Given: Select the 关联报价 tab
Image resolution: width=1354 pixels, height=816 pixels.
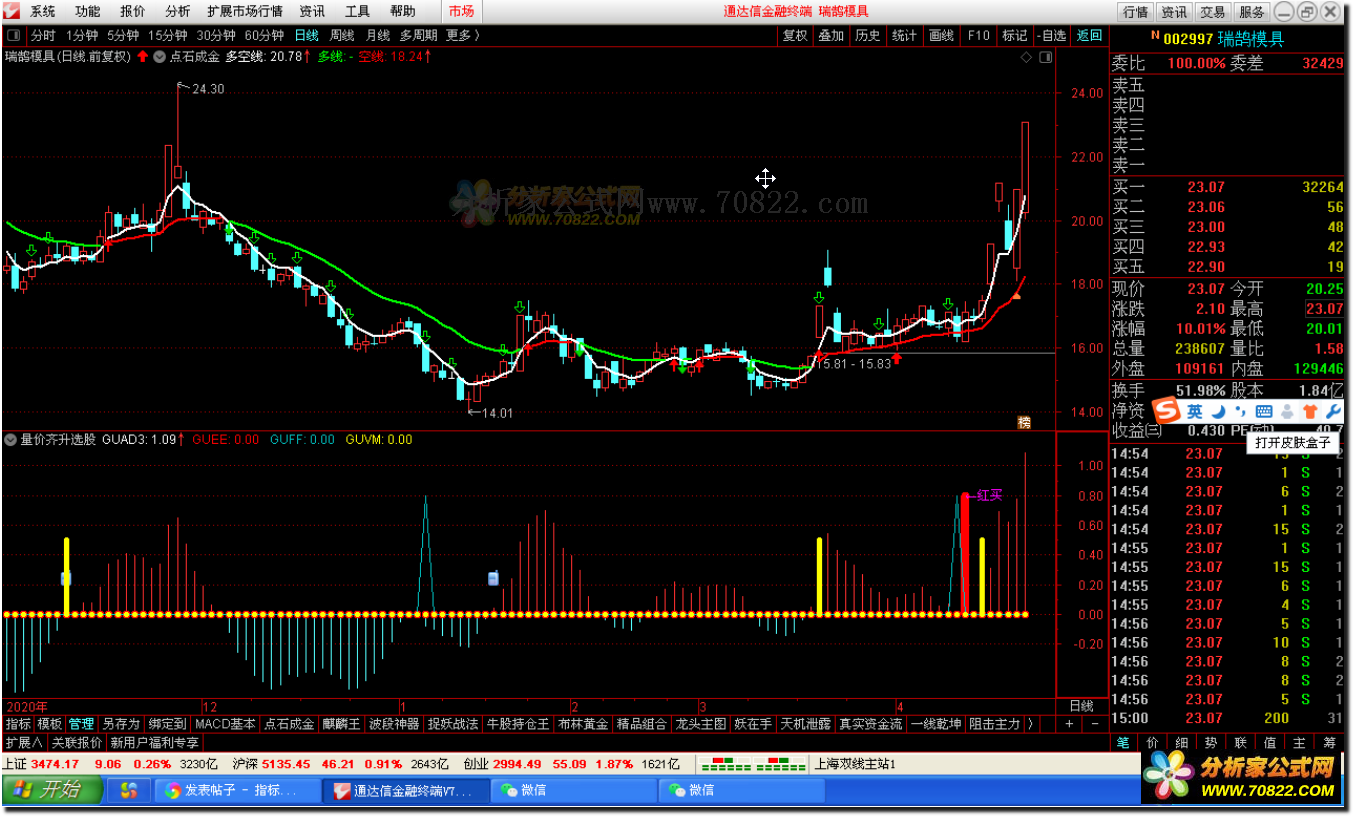Looking at the screenshot, I should coord(77,743).
